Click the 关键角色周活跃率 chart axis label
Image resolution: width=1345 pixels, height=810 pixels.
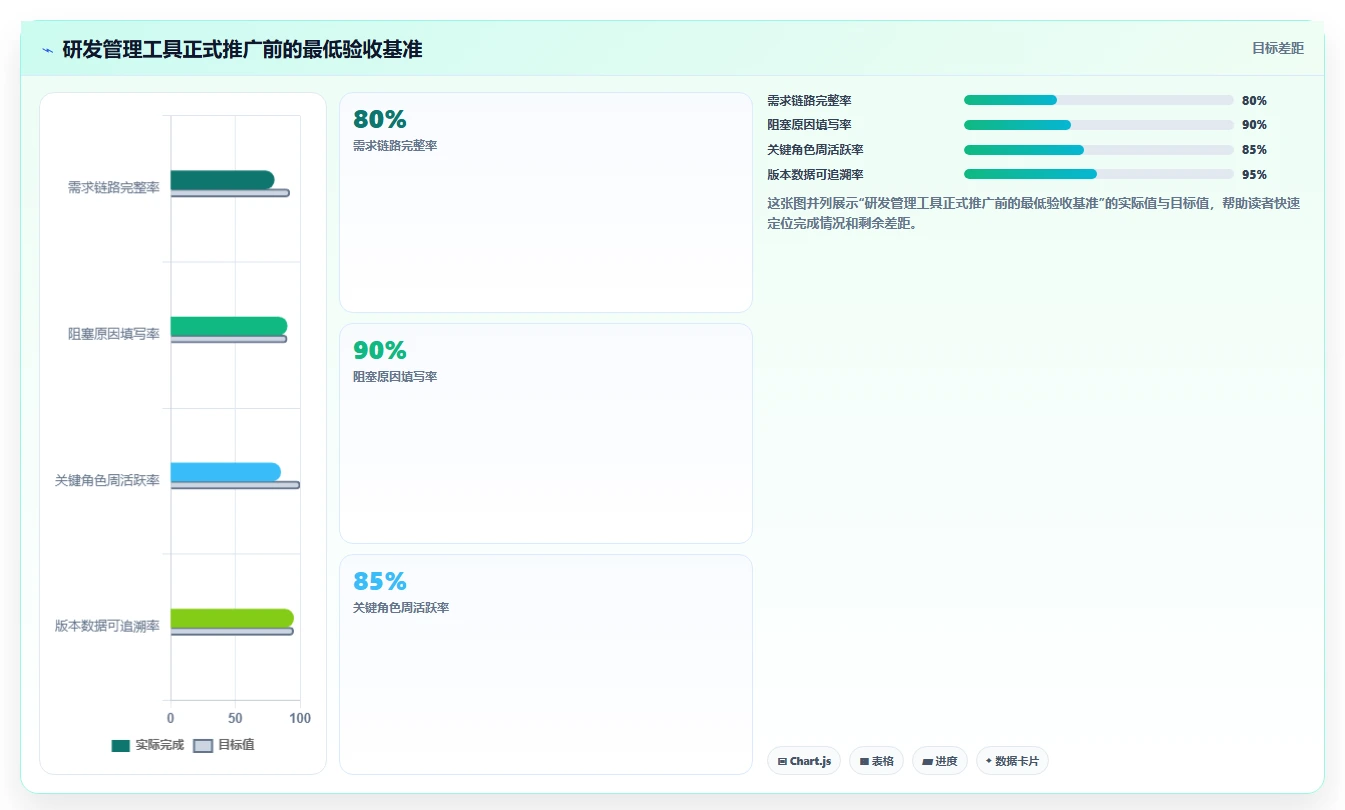coord(107,480)
